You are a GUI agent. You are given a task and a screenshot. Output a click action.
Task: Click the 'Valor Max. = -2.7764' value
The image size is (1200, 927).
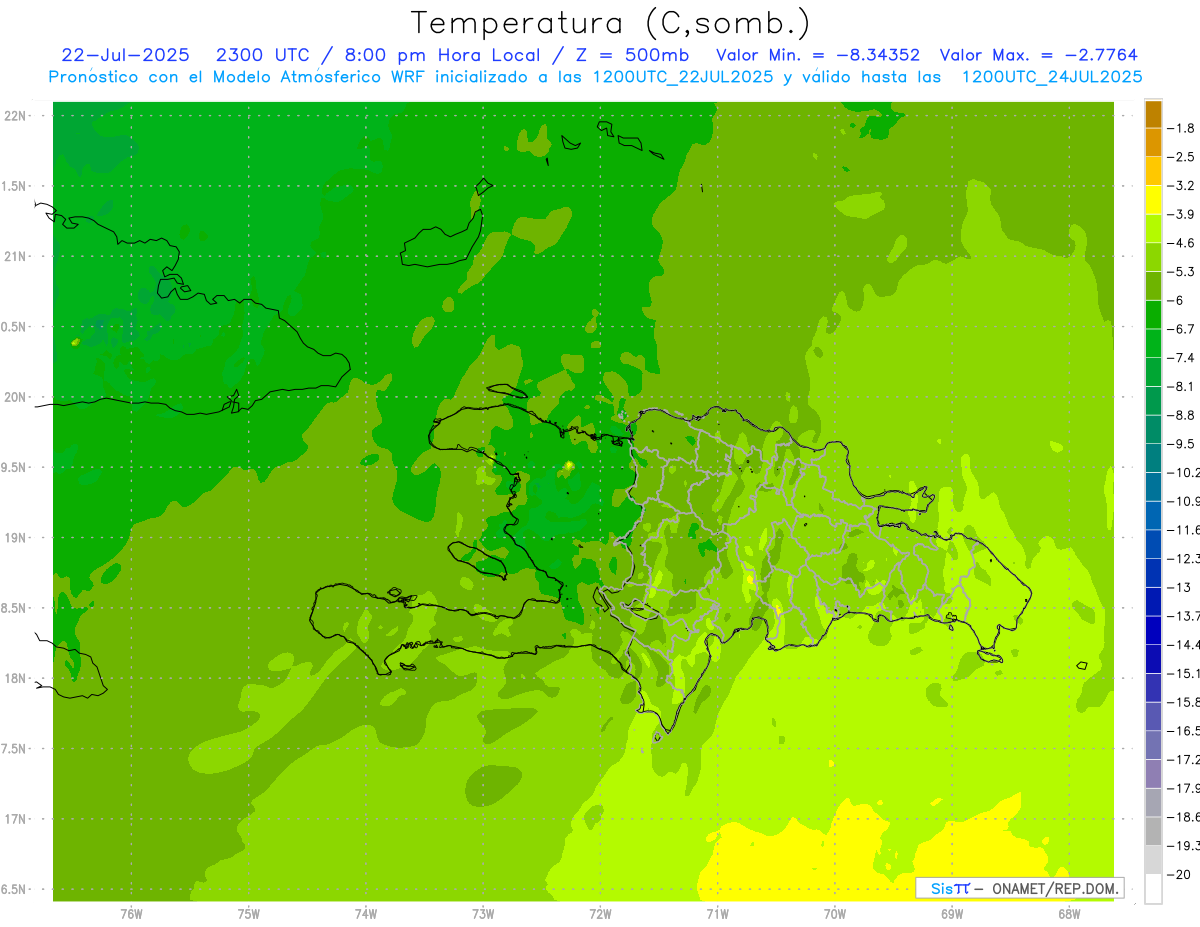point(1038,55)
